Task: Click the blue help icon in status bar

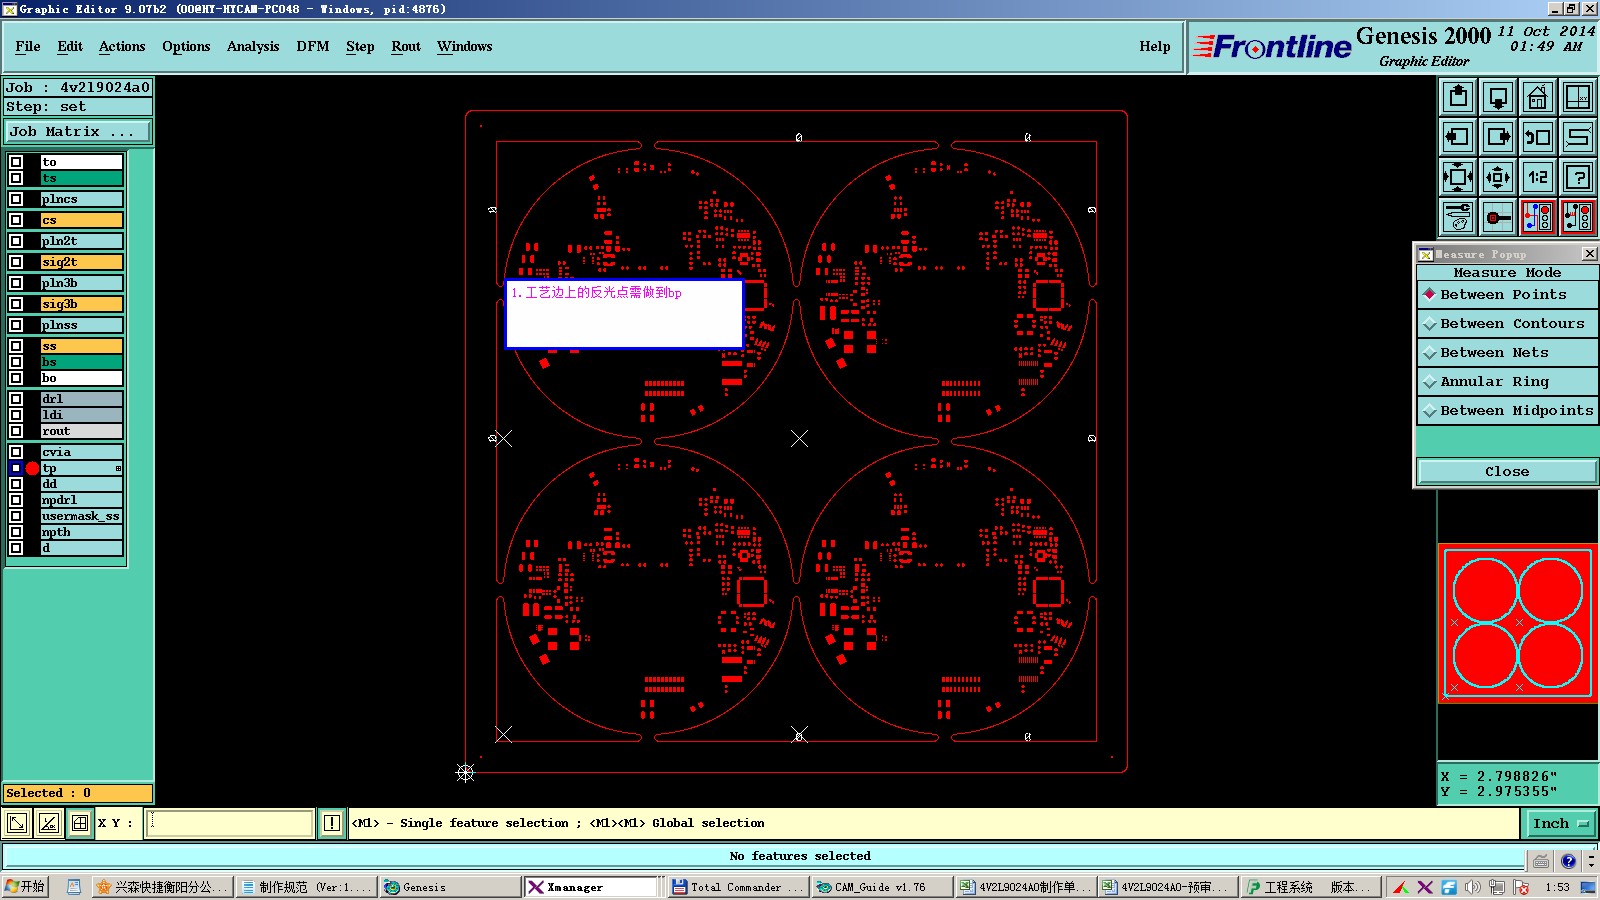Action: tap(1568, 861)
